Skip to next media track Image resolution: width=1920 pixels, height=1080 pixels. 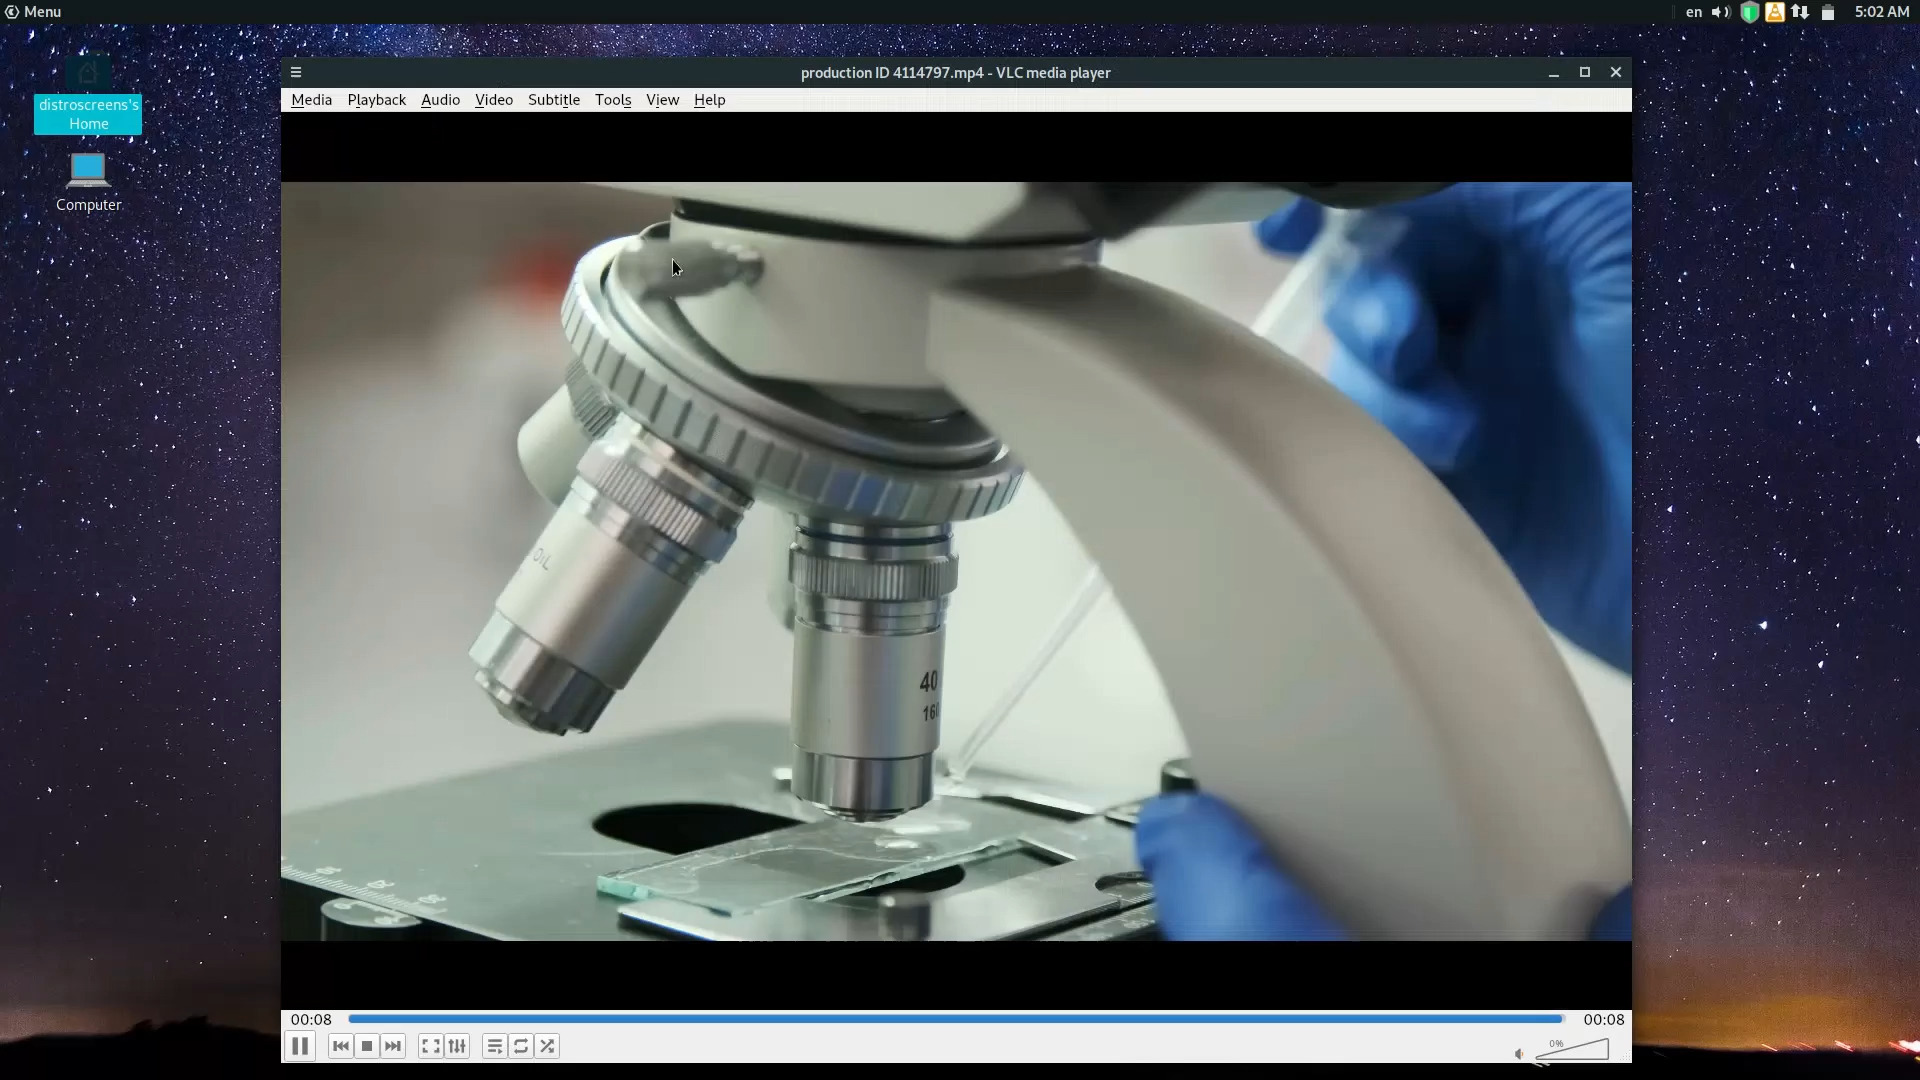pos(393,1046)
